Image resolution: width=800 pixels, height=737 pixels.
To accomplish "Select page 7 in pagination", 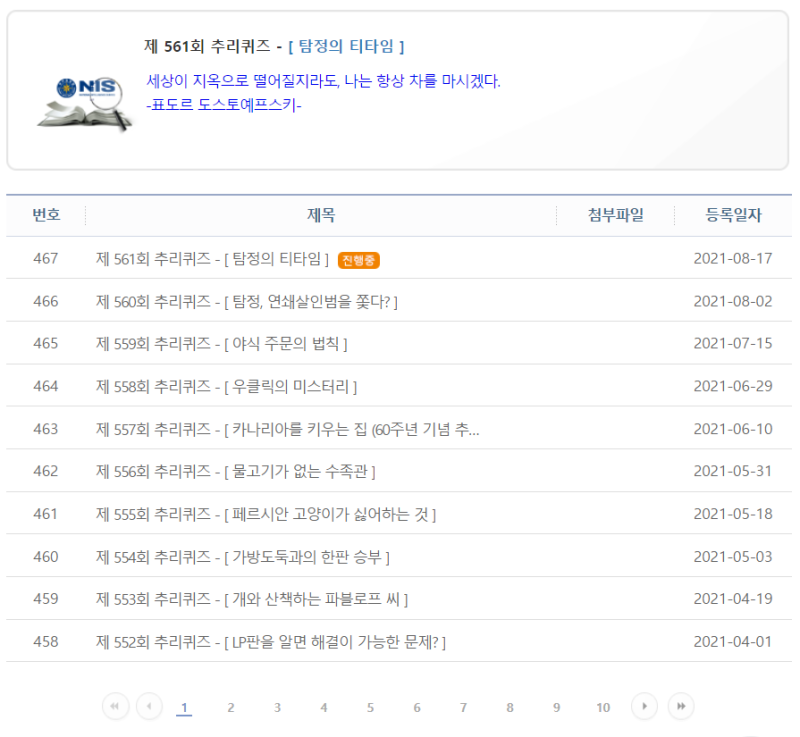I will (x=463, y=707).
